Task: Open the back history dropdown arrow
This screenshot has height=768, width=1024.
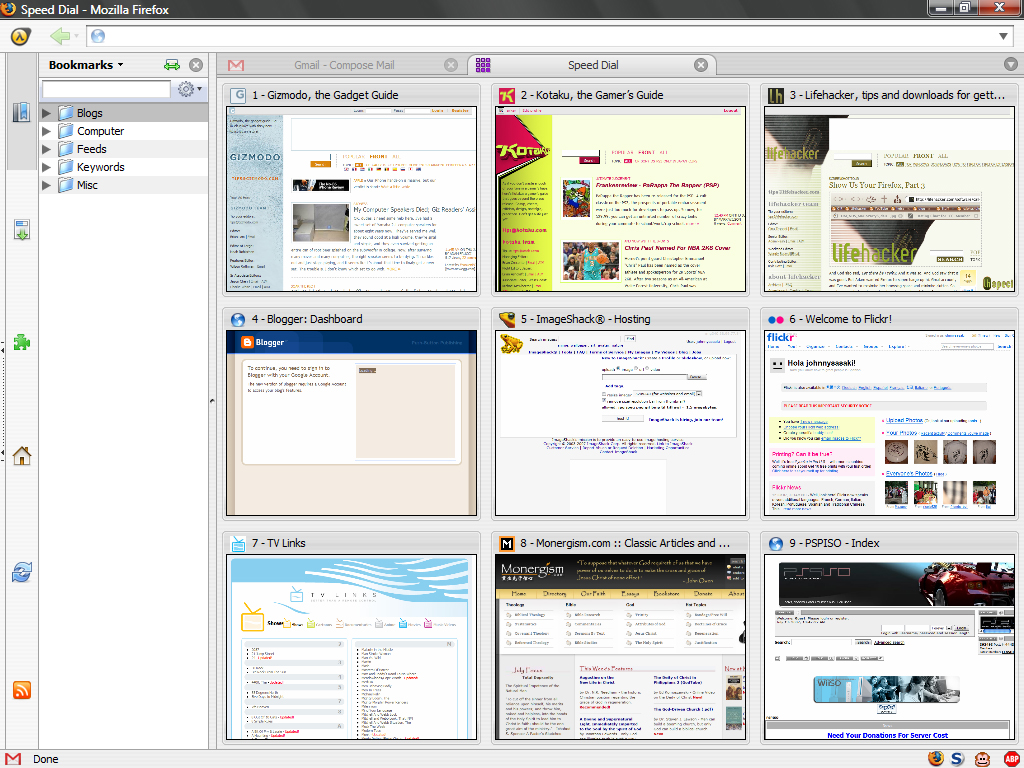Action: (76, 36)
